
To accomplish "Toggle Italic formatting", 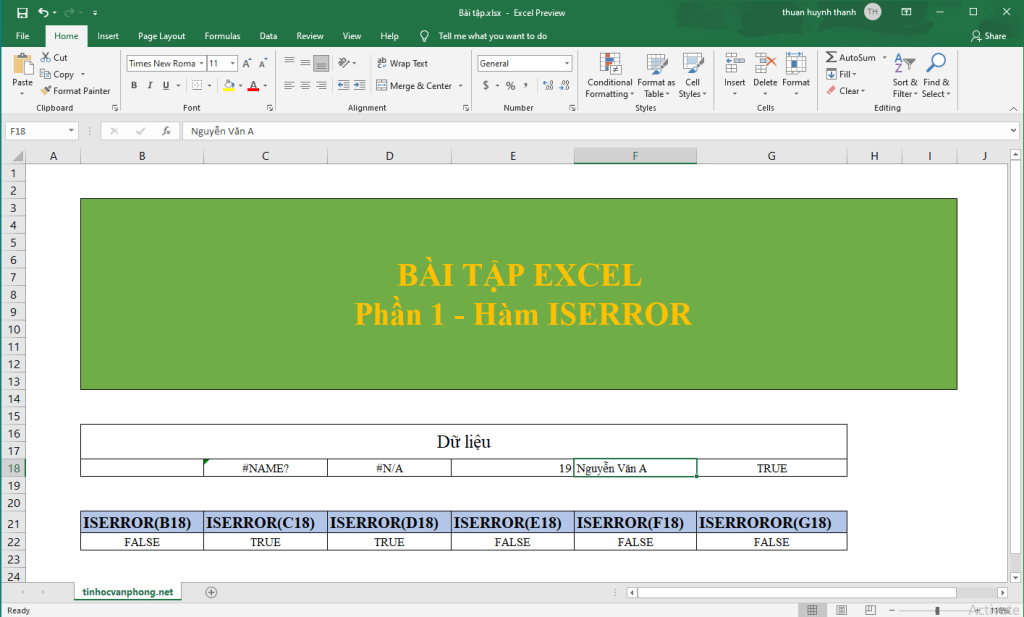I will point(150,86).
